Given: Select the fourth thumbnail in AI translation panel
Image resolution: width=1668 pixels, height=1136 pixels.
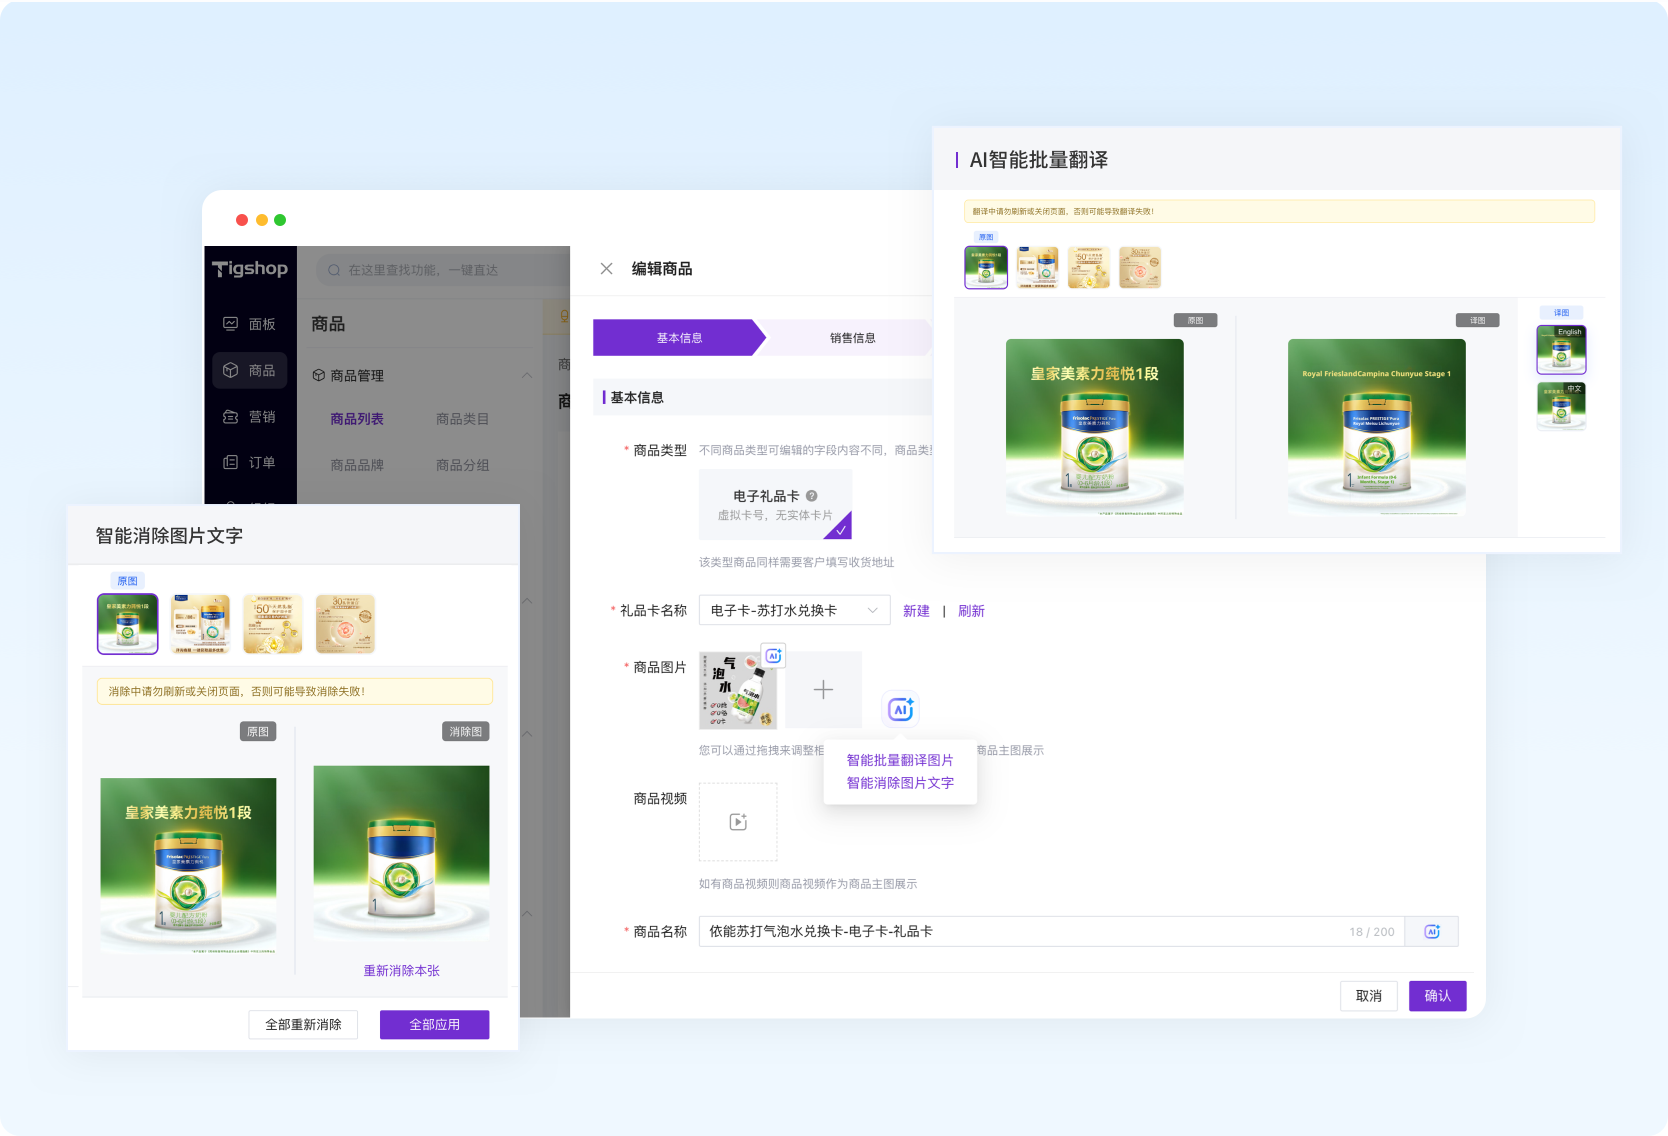Looking at the screenshot, I should (x=1140, y=267).
